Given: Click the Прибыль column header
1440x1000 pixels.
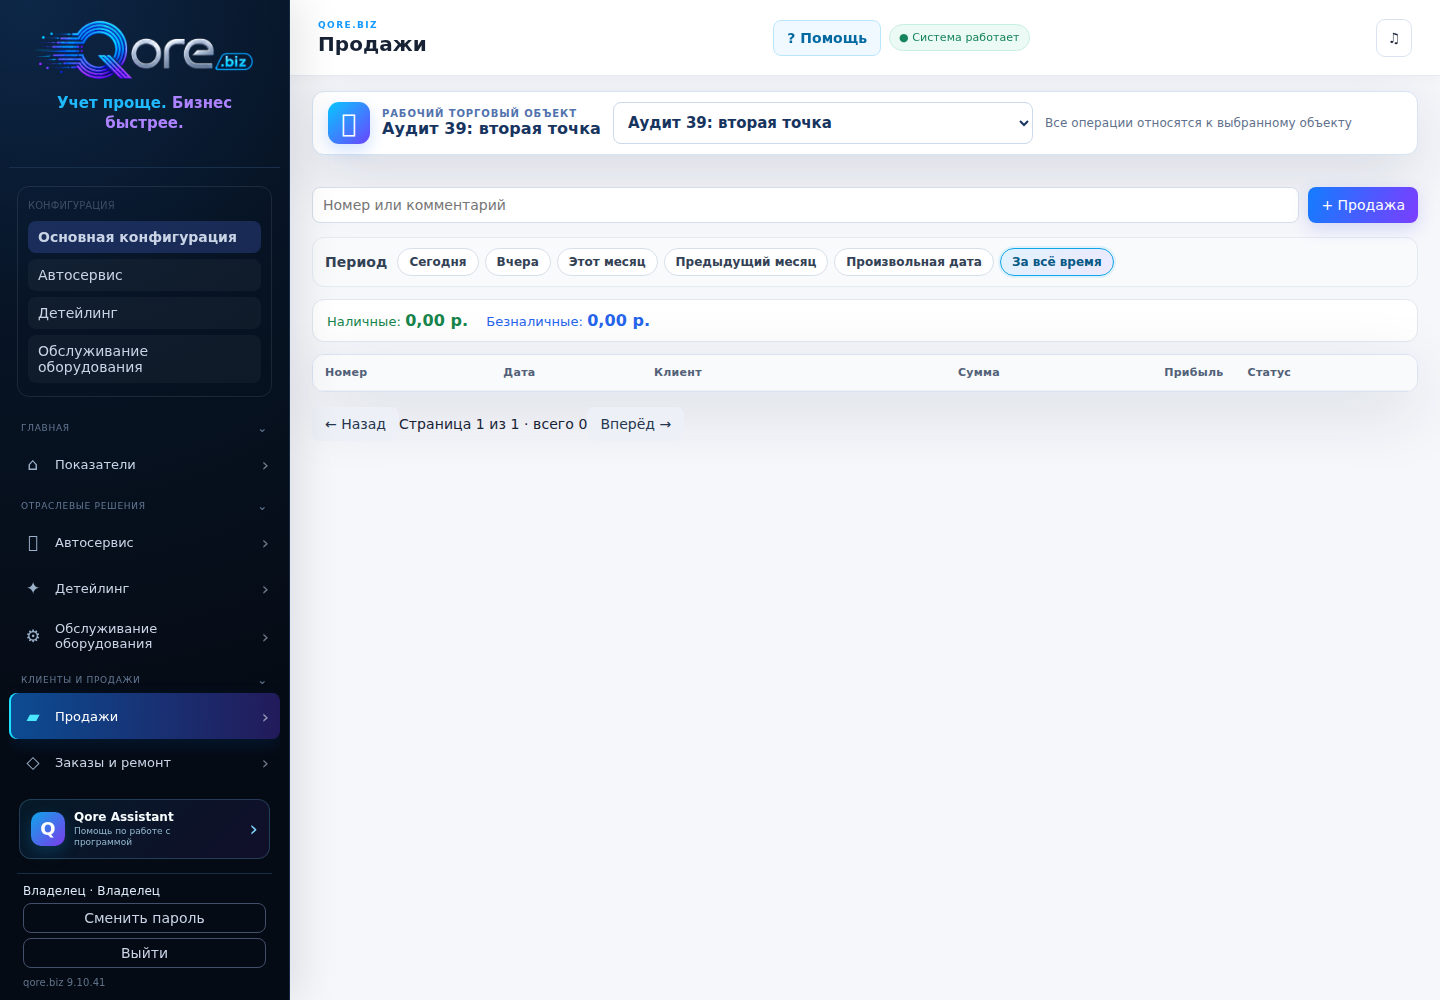Looking at the screenshot, I should [x=1194, y=372].
